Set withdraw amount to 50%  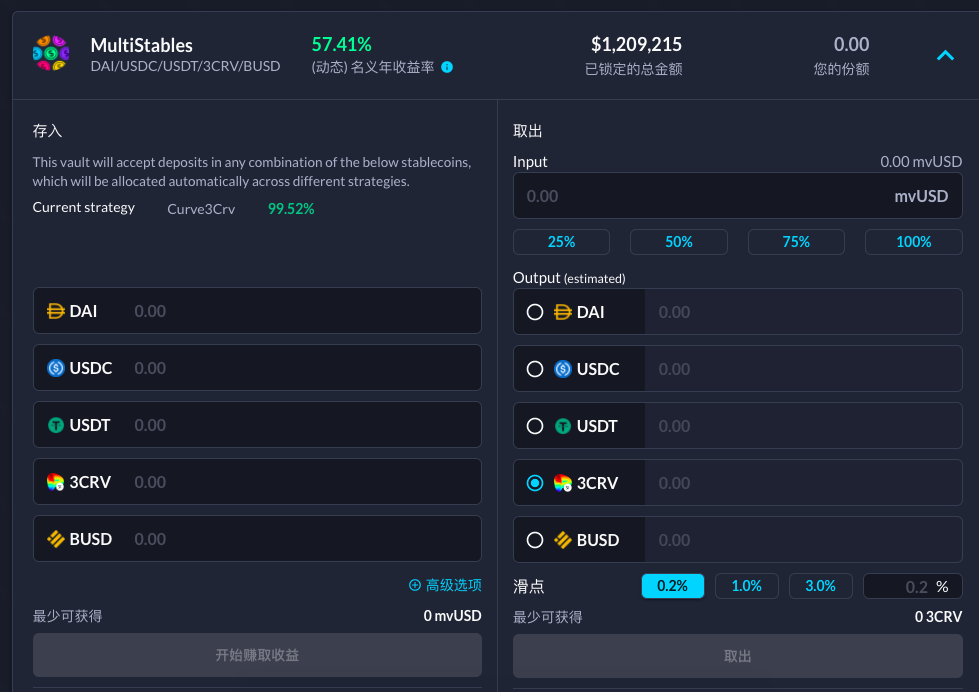[x=679, y=242]
